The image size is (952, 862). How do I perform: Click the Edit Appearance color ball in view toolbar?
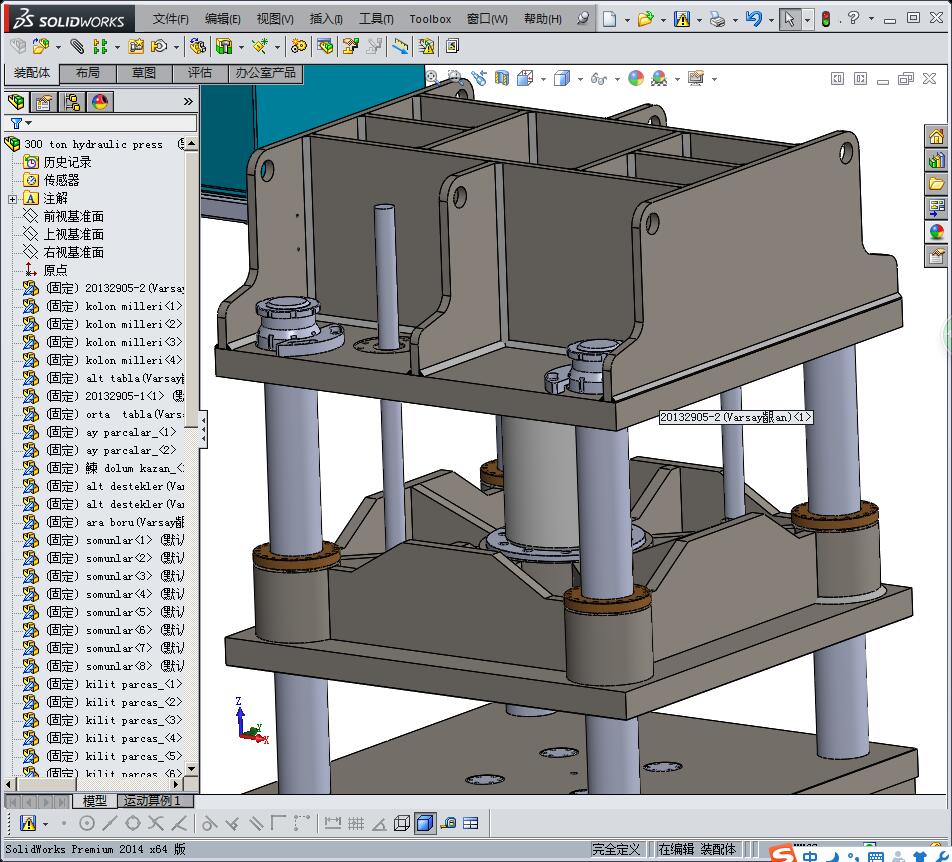(636, 78)
